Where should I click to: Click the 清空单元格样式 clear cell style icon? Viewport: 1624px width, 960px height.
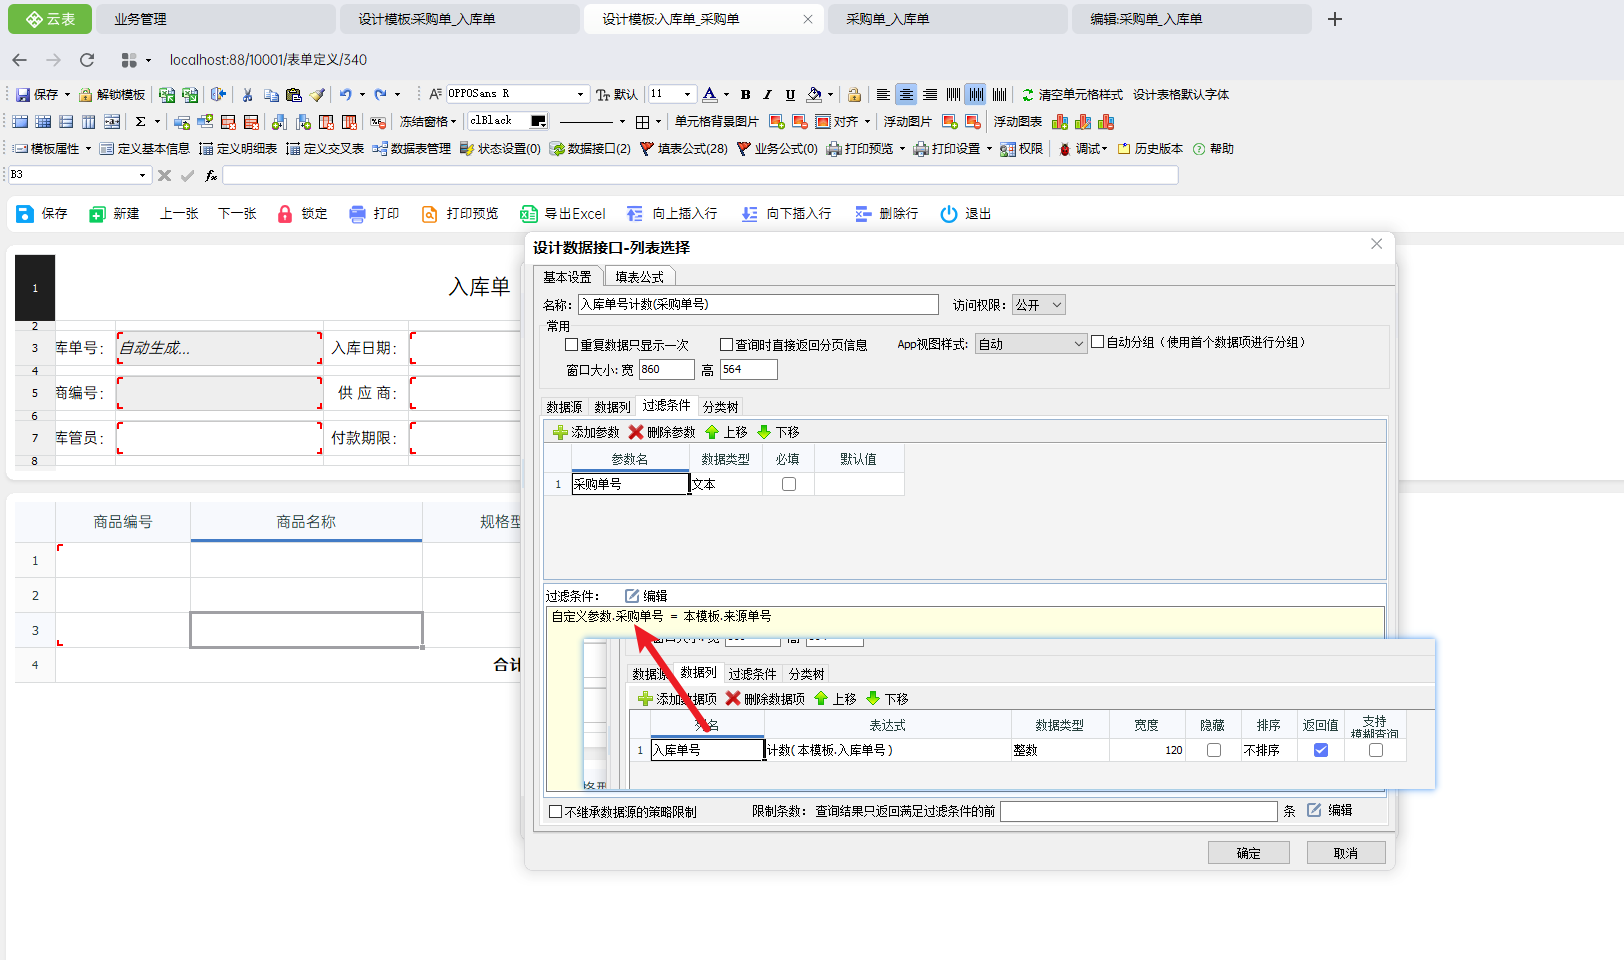(x=1028, y=95)
